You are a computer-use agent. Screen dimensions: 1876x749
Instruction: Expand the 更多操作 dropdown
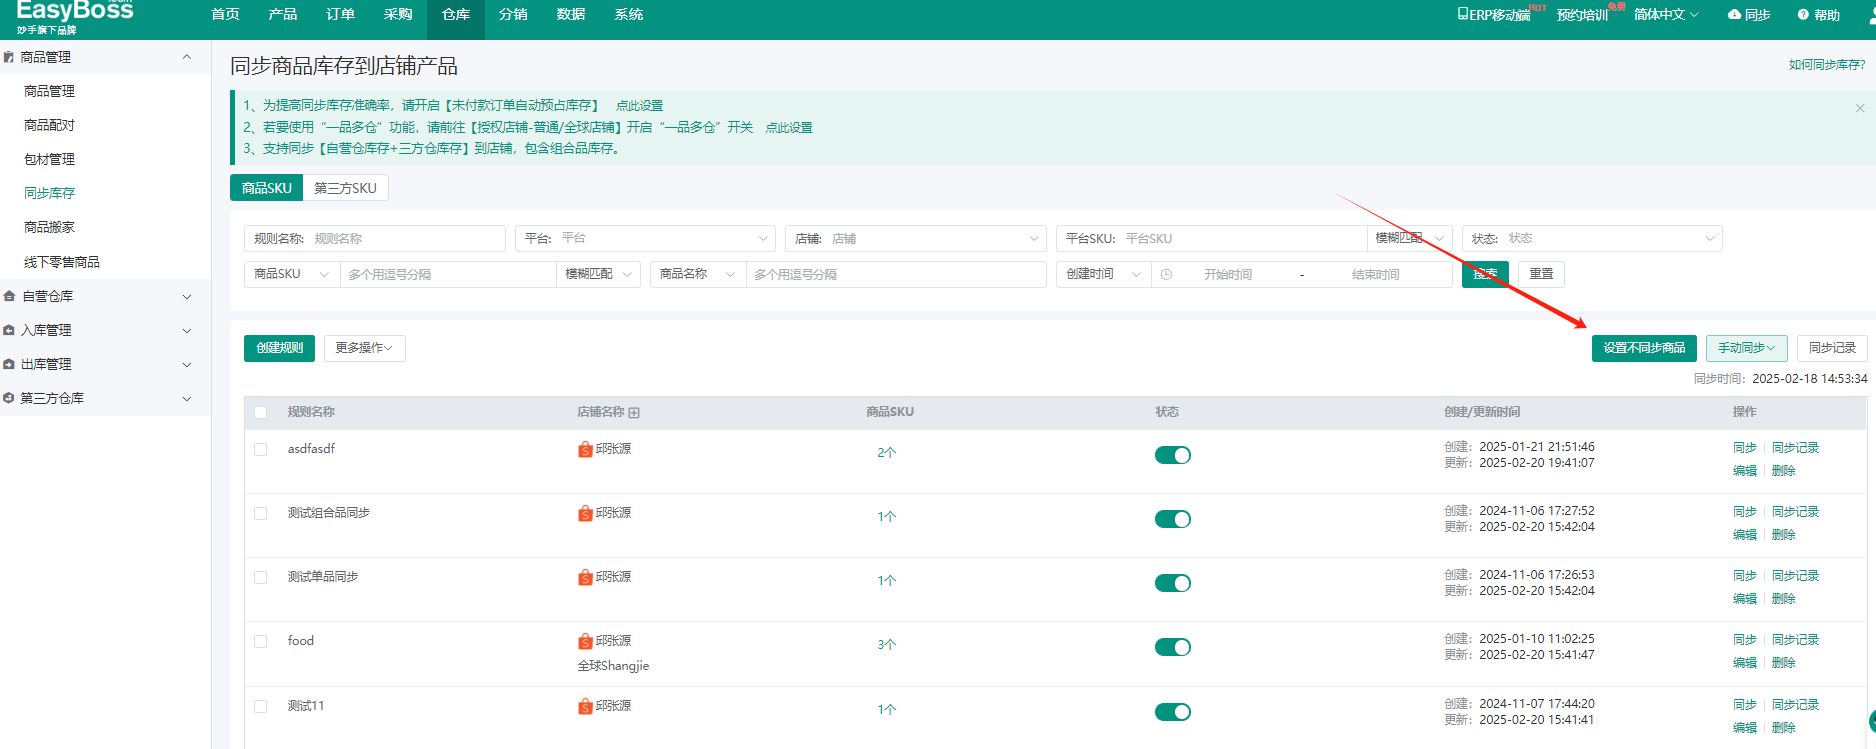click(x=364, y=348)
